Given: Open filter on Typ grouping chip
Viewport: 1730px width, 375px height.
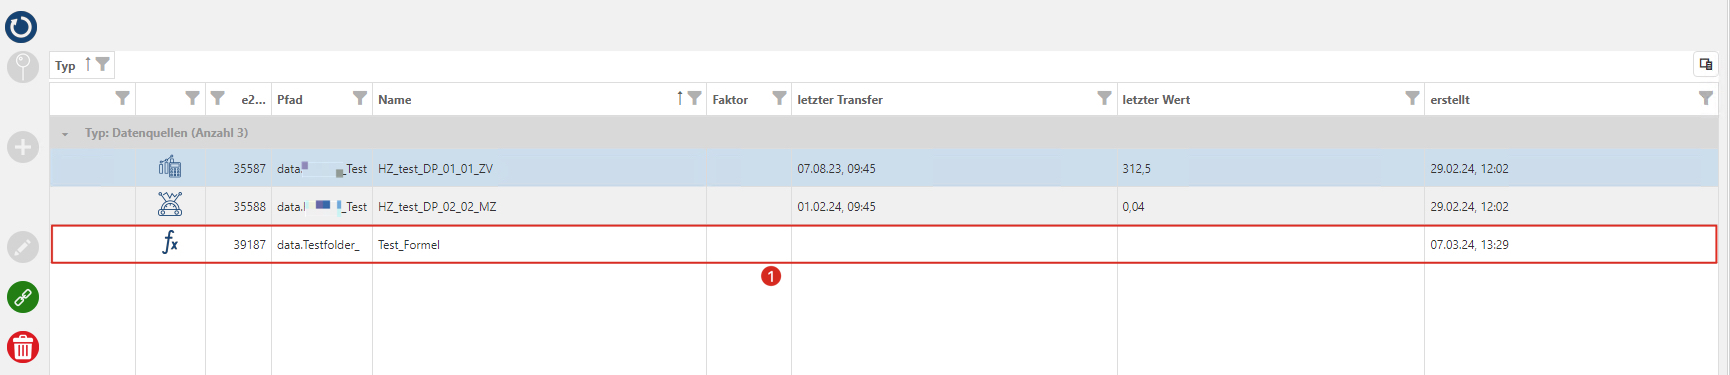Looking at the screenshot, I should click(x=102, y=64).
